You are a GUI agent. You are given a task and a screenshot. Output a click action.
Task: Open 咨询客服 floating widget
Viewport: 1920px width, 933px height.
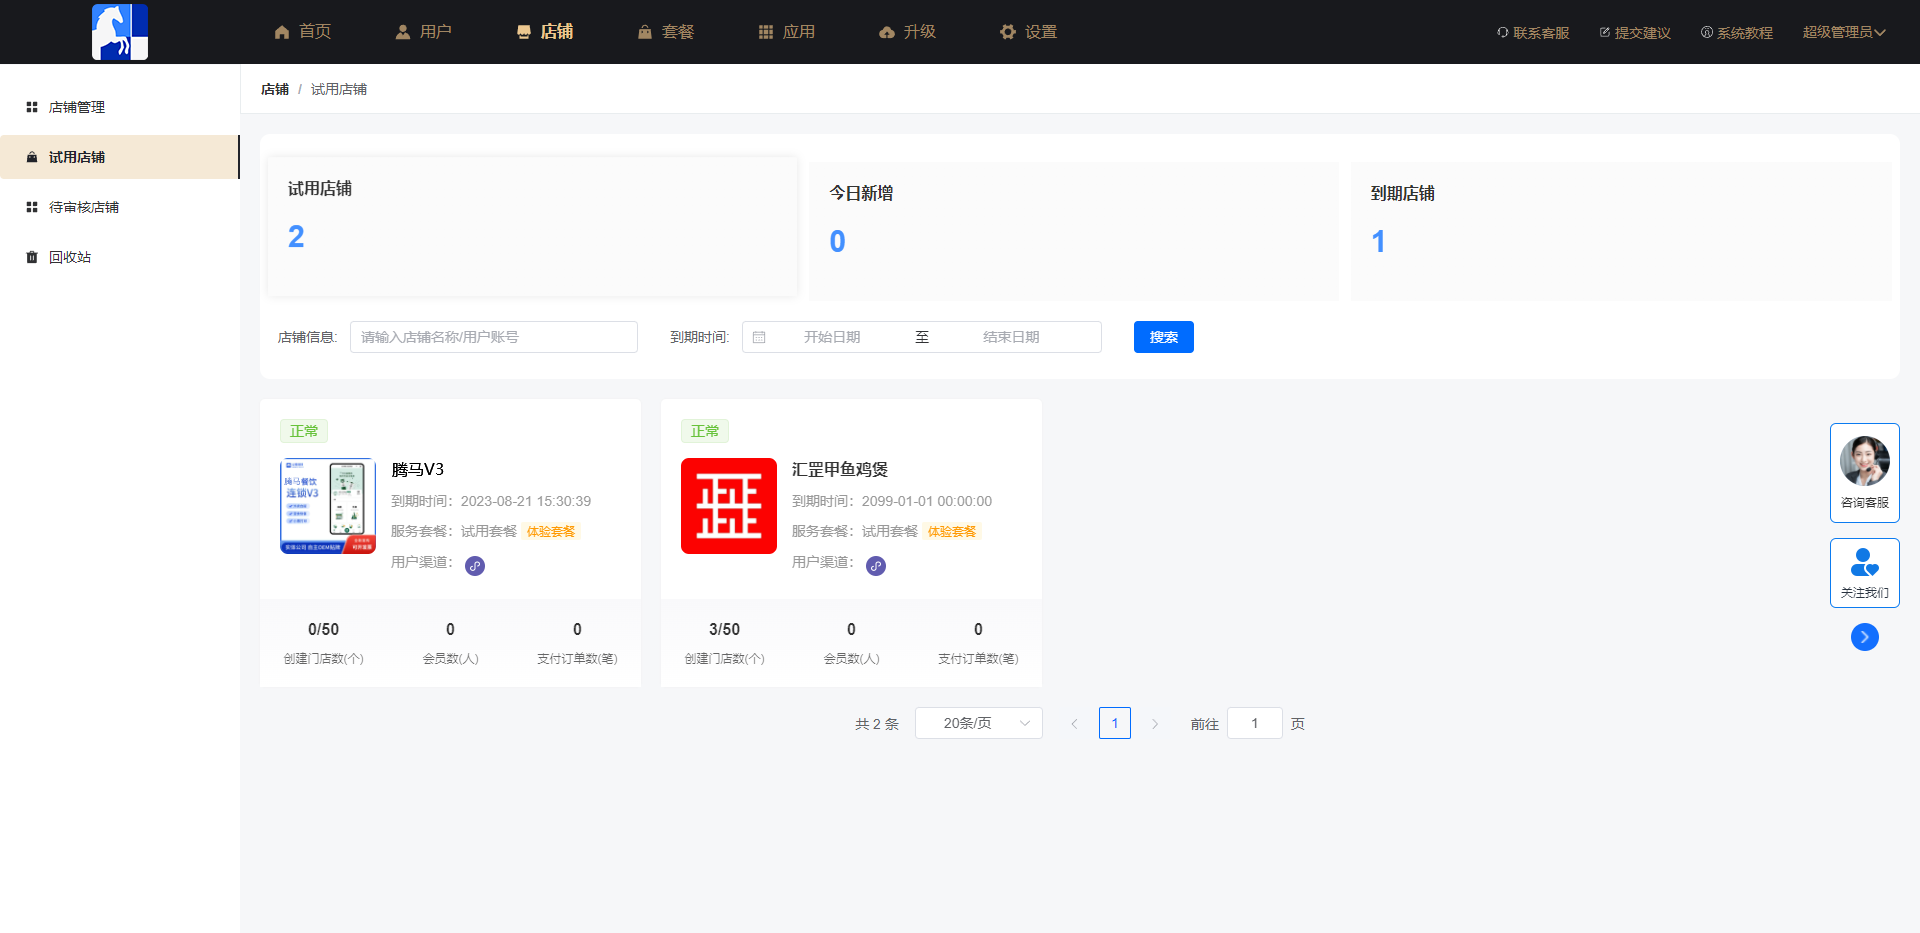[1865, 473]
